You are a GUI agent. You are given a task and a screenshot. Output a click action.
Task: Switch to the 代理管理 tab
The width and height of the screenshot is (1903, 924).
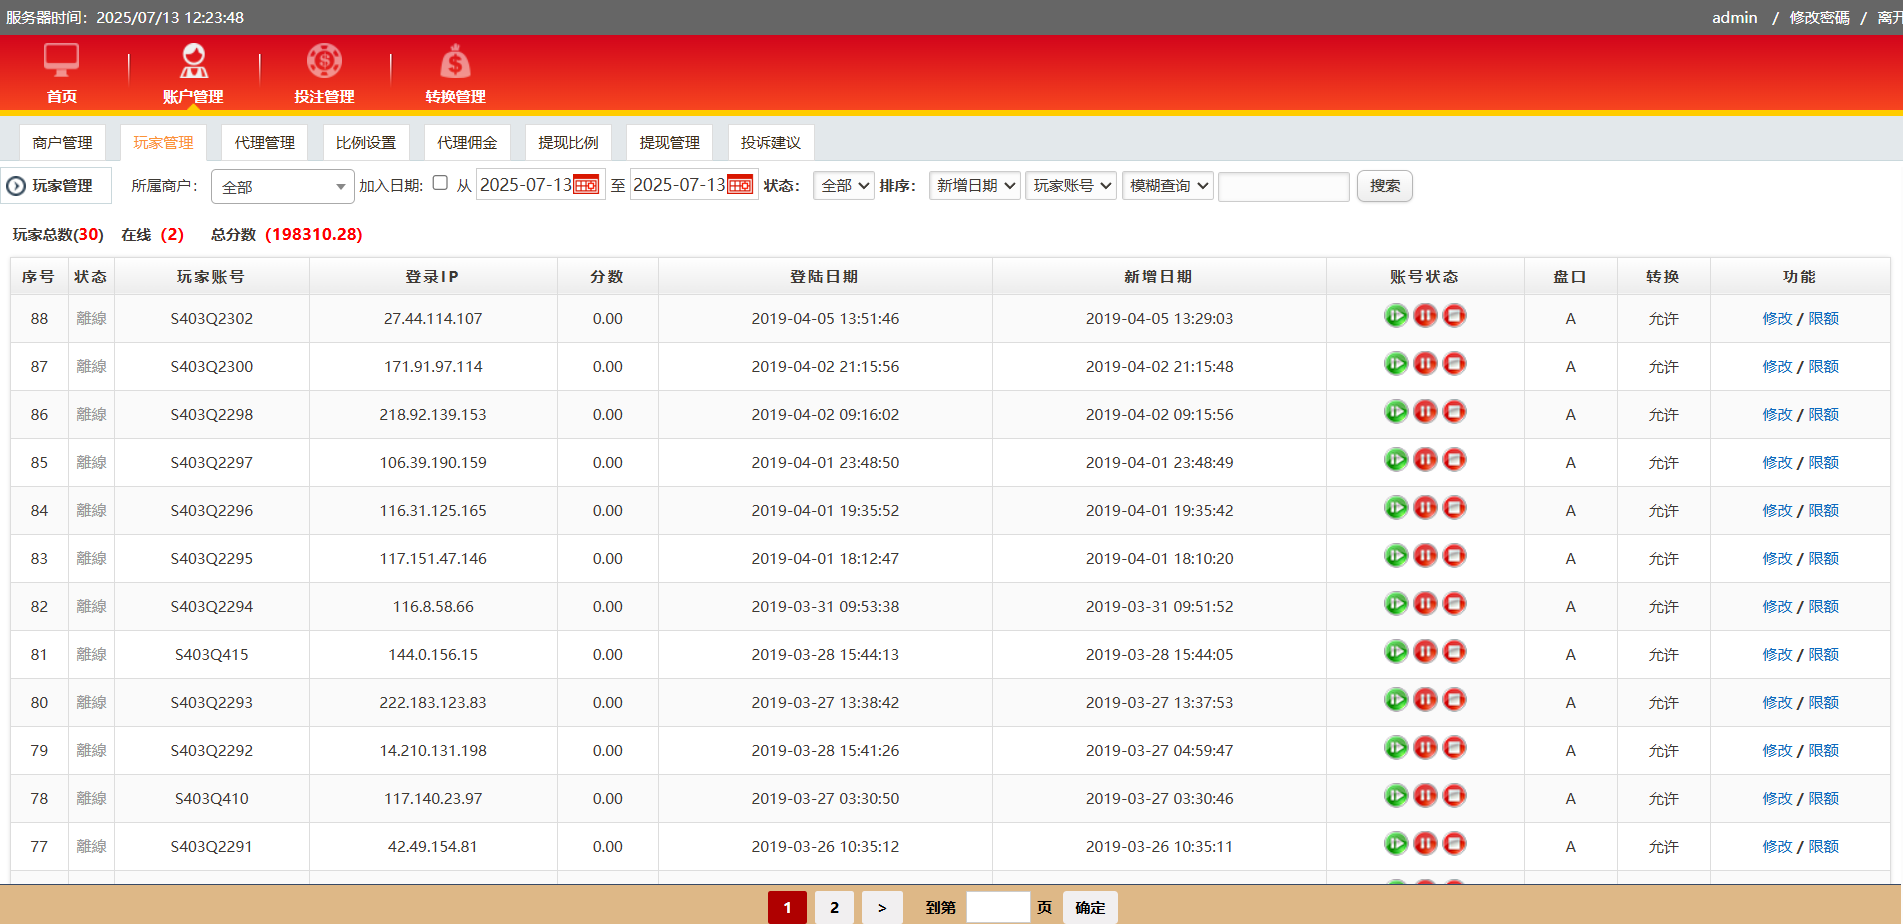pyautogui.click(x=264, y=143)
